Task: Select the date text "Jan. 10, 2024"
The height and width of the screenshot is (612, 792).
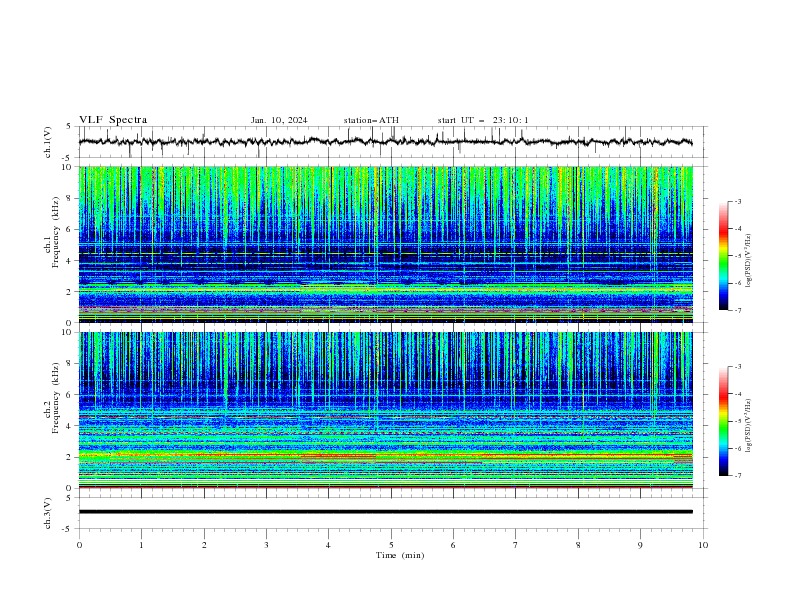Action: point(279,120)
